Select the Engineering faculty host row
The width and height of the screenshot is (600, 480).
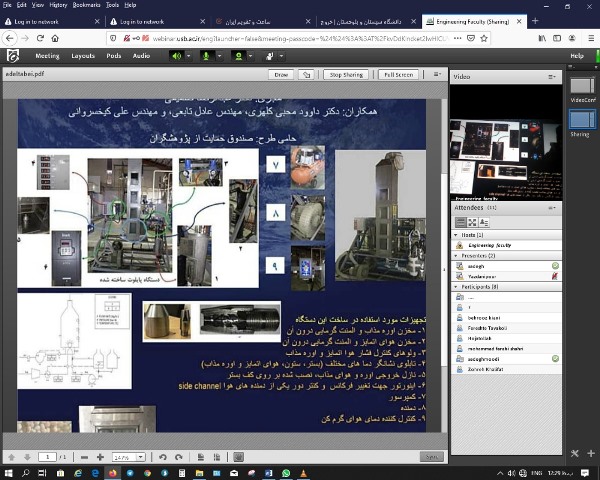click(507, 245)
